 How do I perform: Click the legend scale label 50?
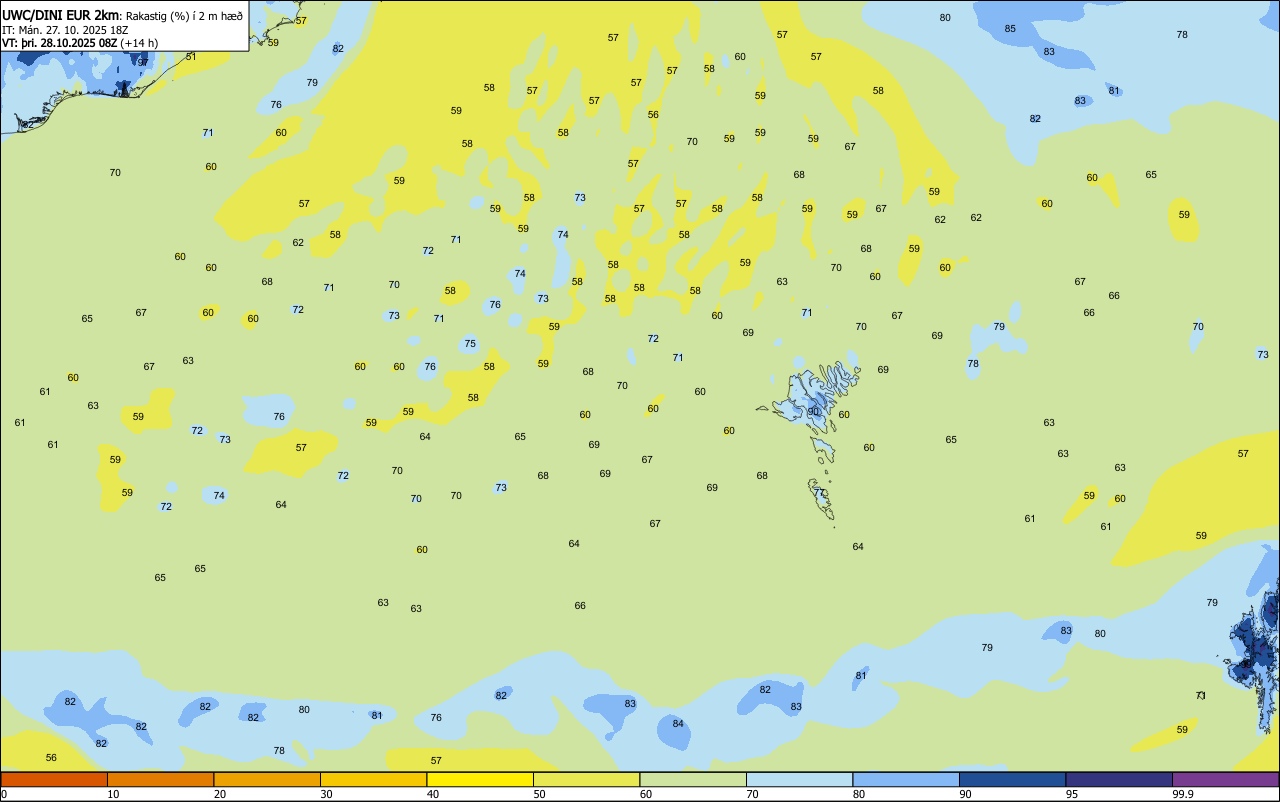[x=539, y=794]
